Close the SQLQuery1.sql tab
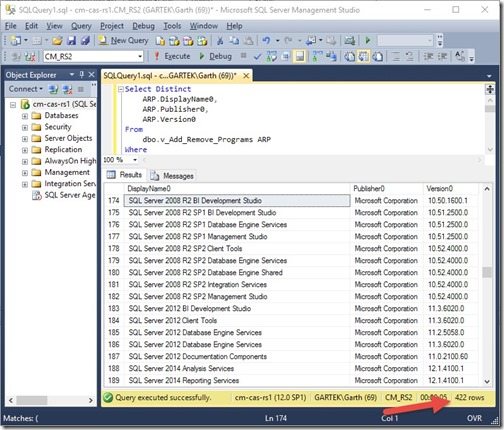Viewport: 504px width, 430px height. 246,76
